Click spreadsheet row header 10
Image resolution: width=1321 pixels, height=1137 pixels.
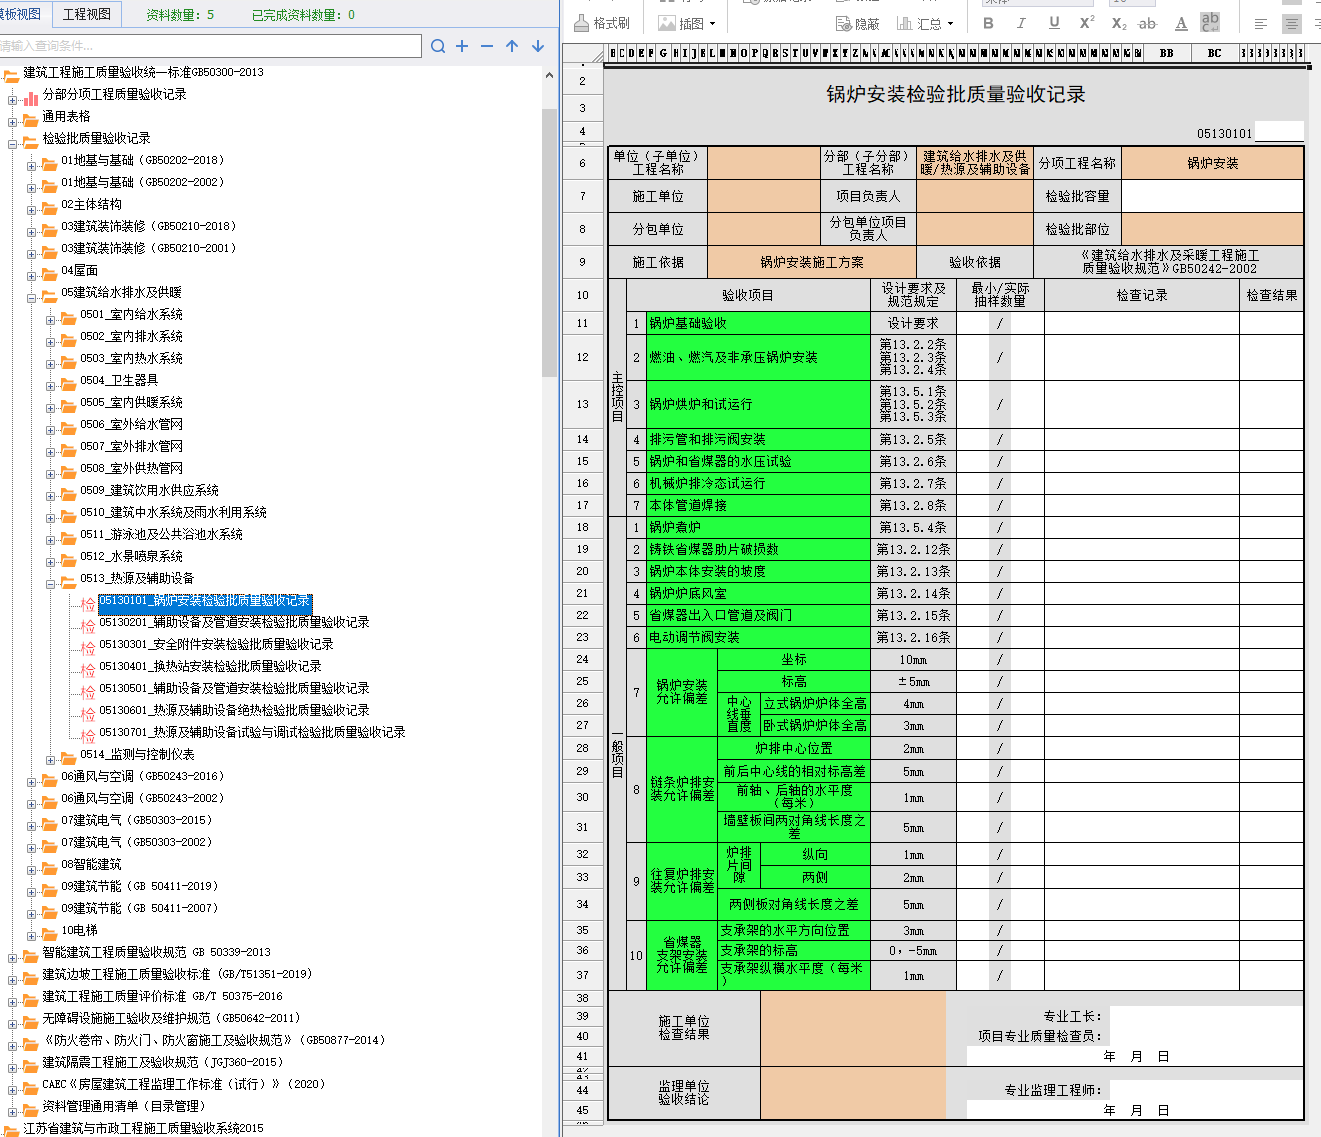coord(583,295)
